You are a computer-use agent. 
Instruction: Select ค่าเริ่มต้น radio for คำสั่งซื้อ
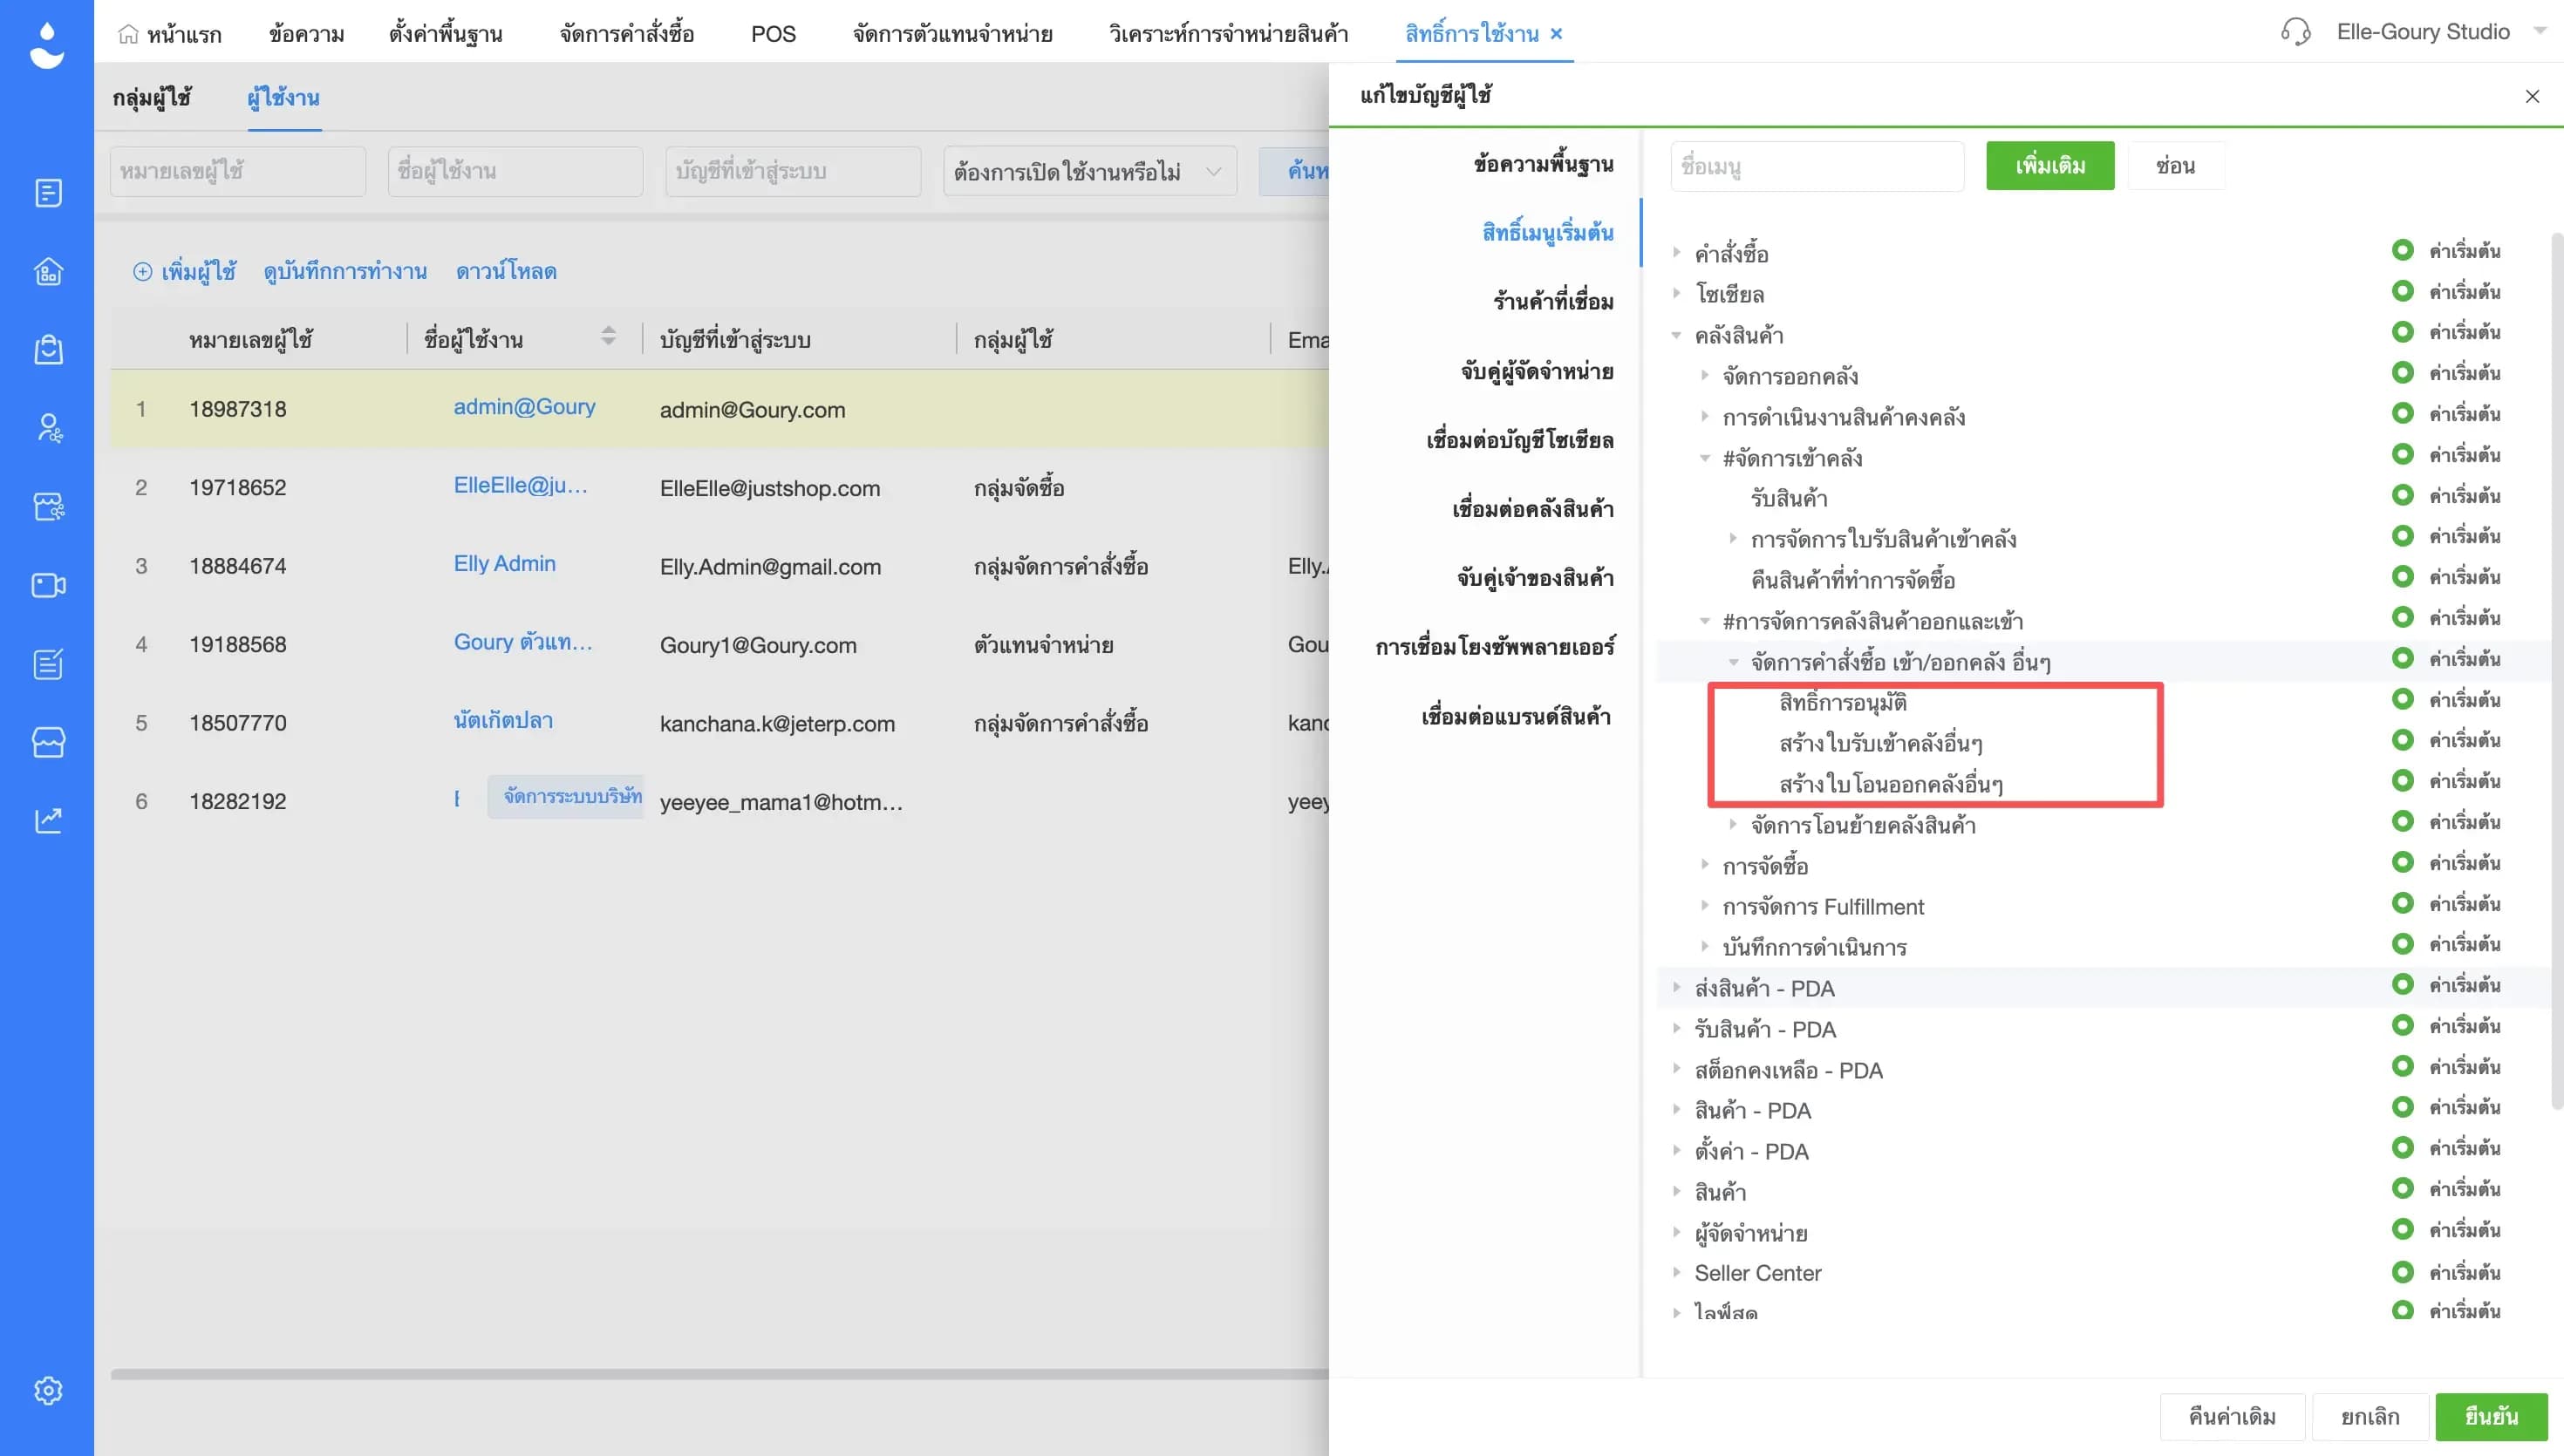pyautogui.click(x=2402, y=250)
